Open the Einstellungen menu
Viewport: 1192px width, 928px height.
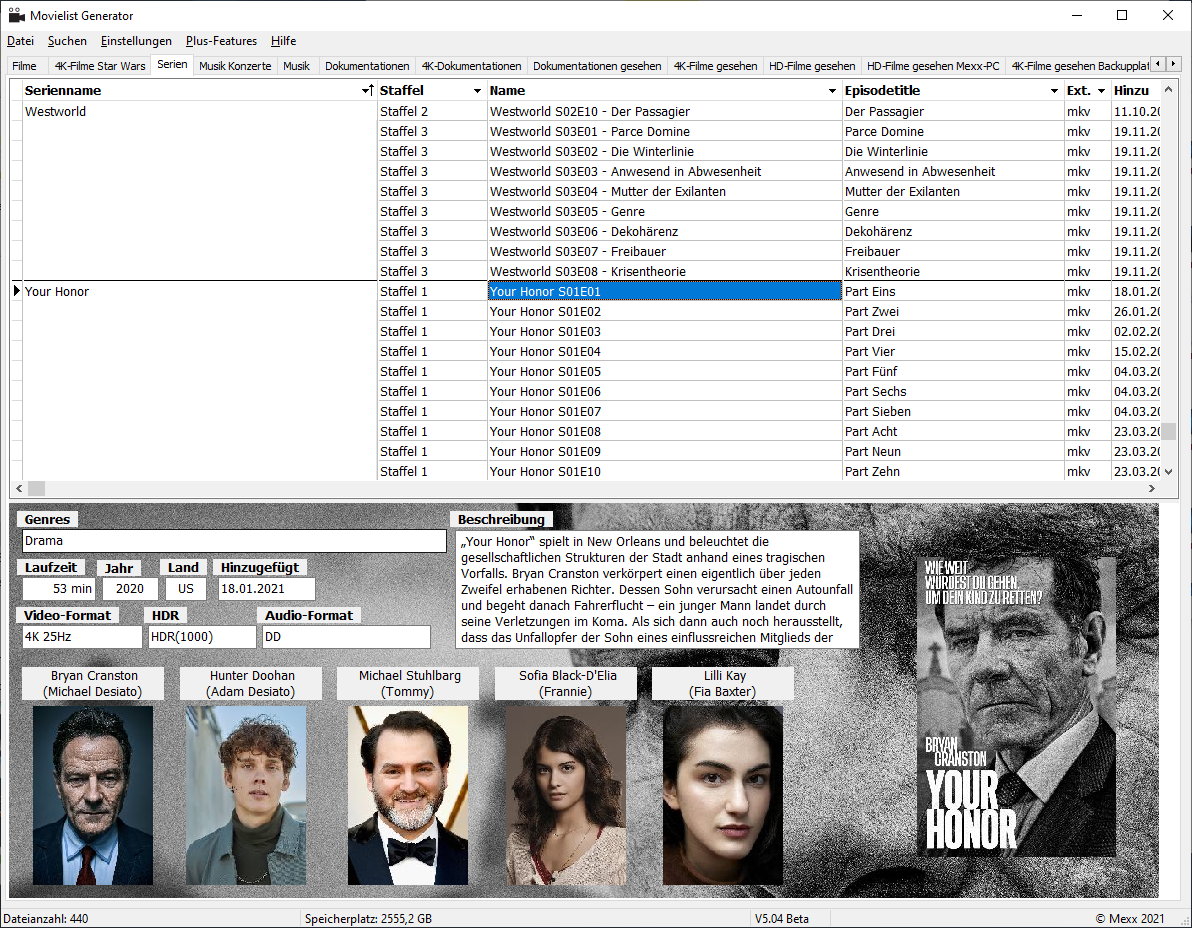point(136,41)
